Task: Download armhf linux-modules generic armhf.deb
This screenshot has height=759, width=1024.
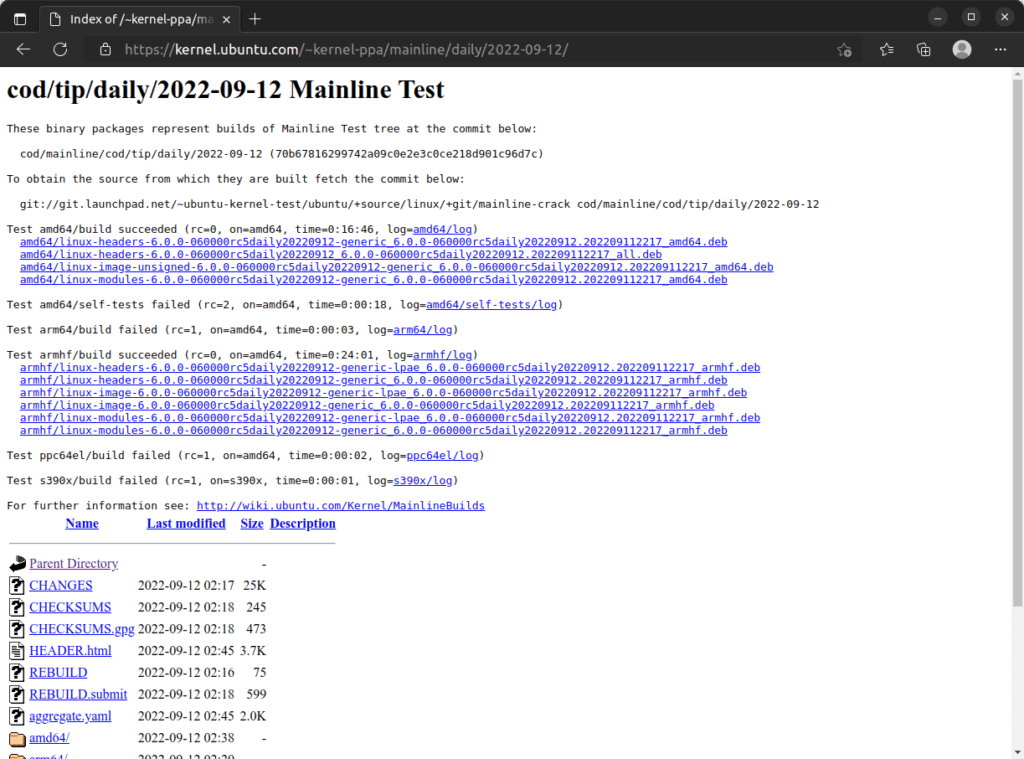Action: pyautogui.click(x=374, y=430)
